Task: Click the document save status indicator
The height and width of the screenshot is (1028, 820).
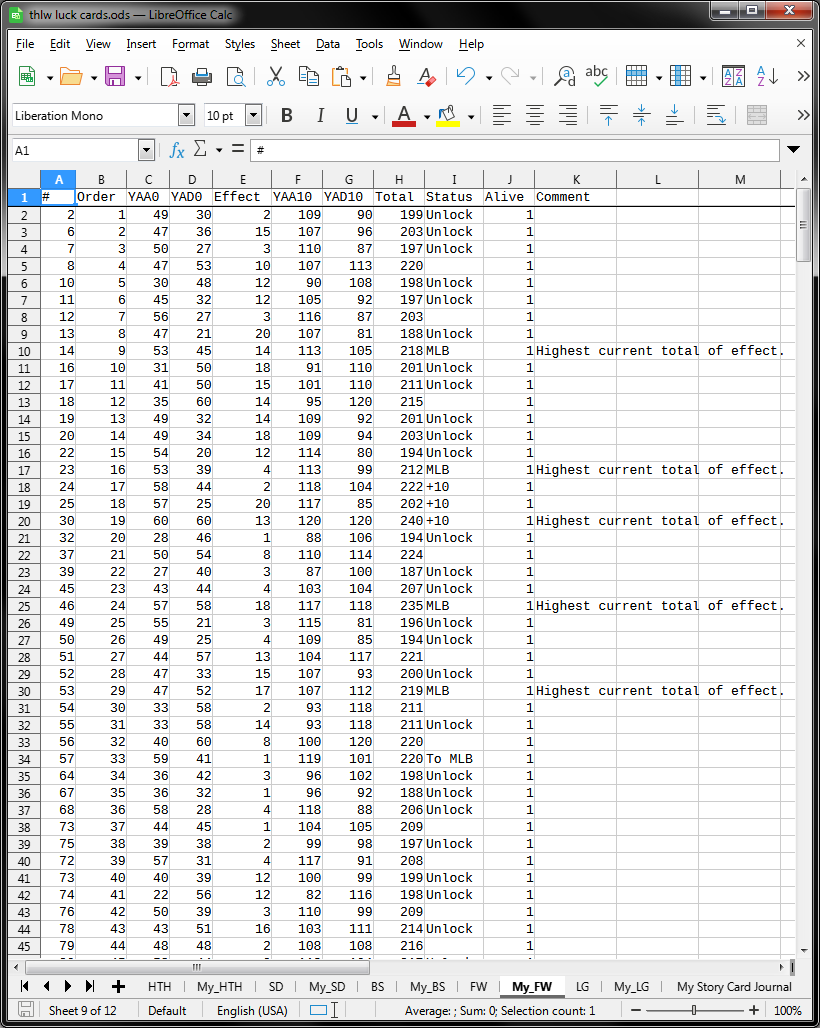Action: coord(26,1010)
